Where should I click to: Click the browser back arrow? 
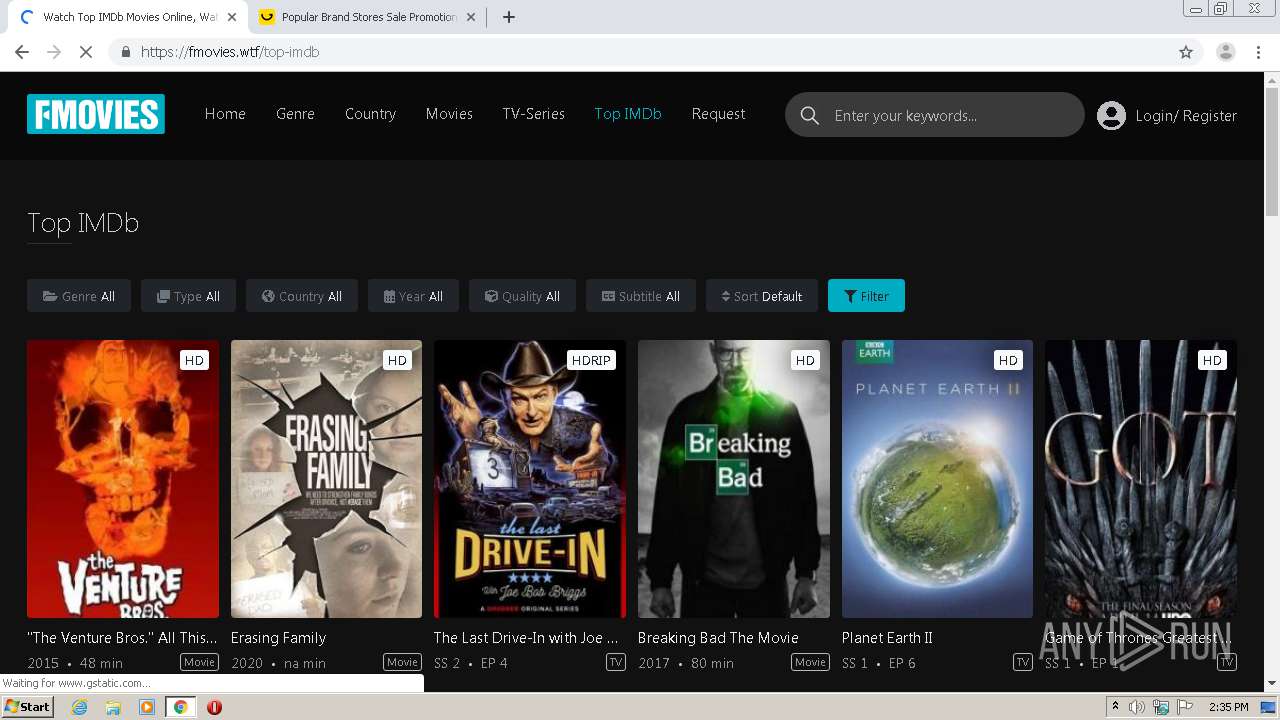click(22, 52)
